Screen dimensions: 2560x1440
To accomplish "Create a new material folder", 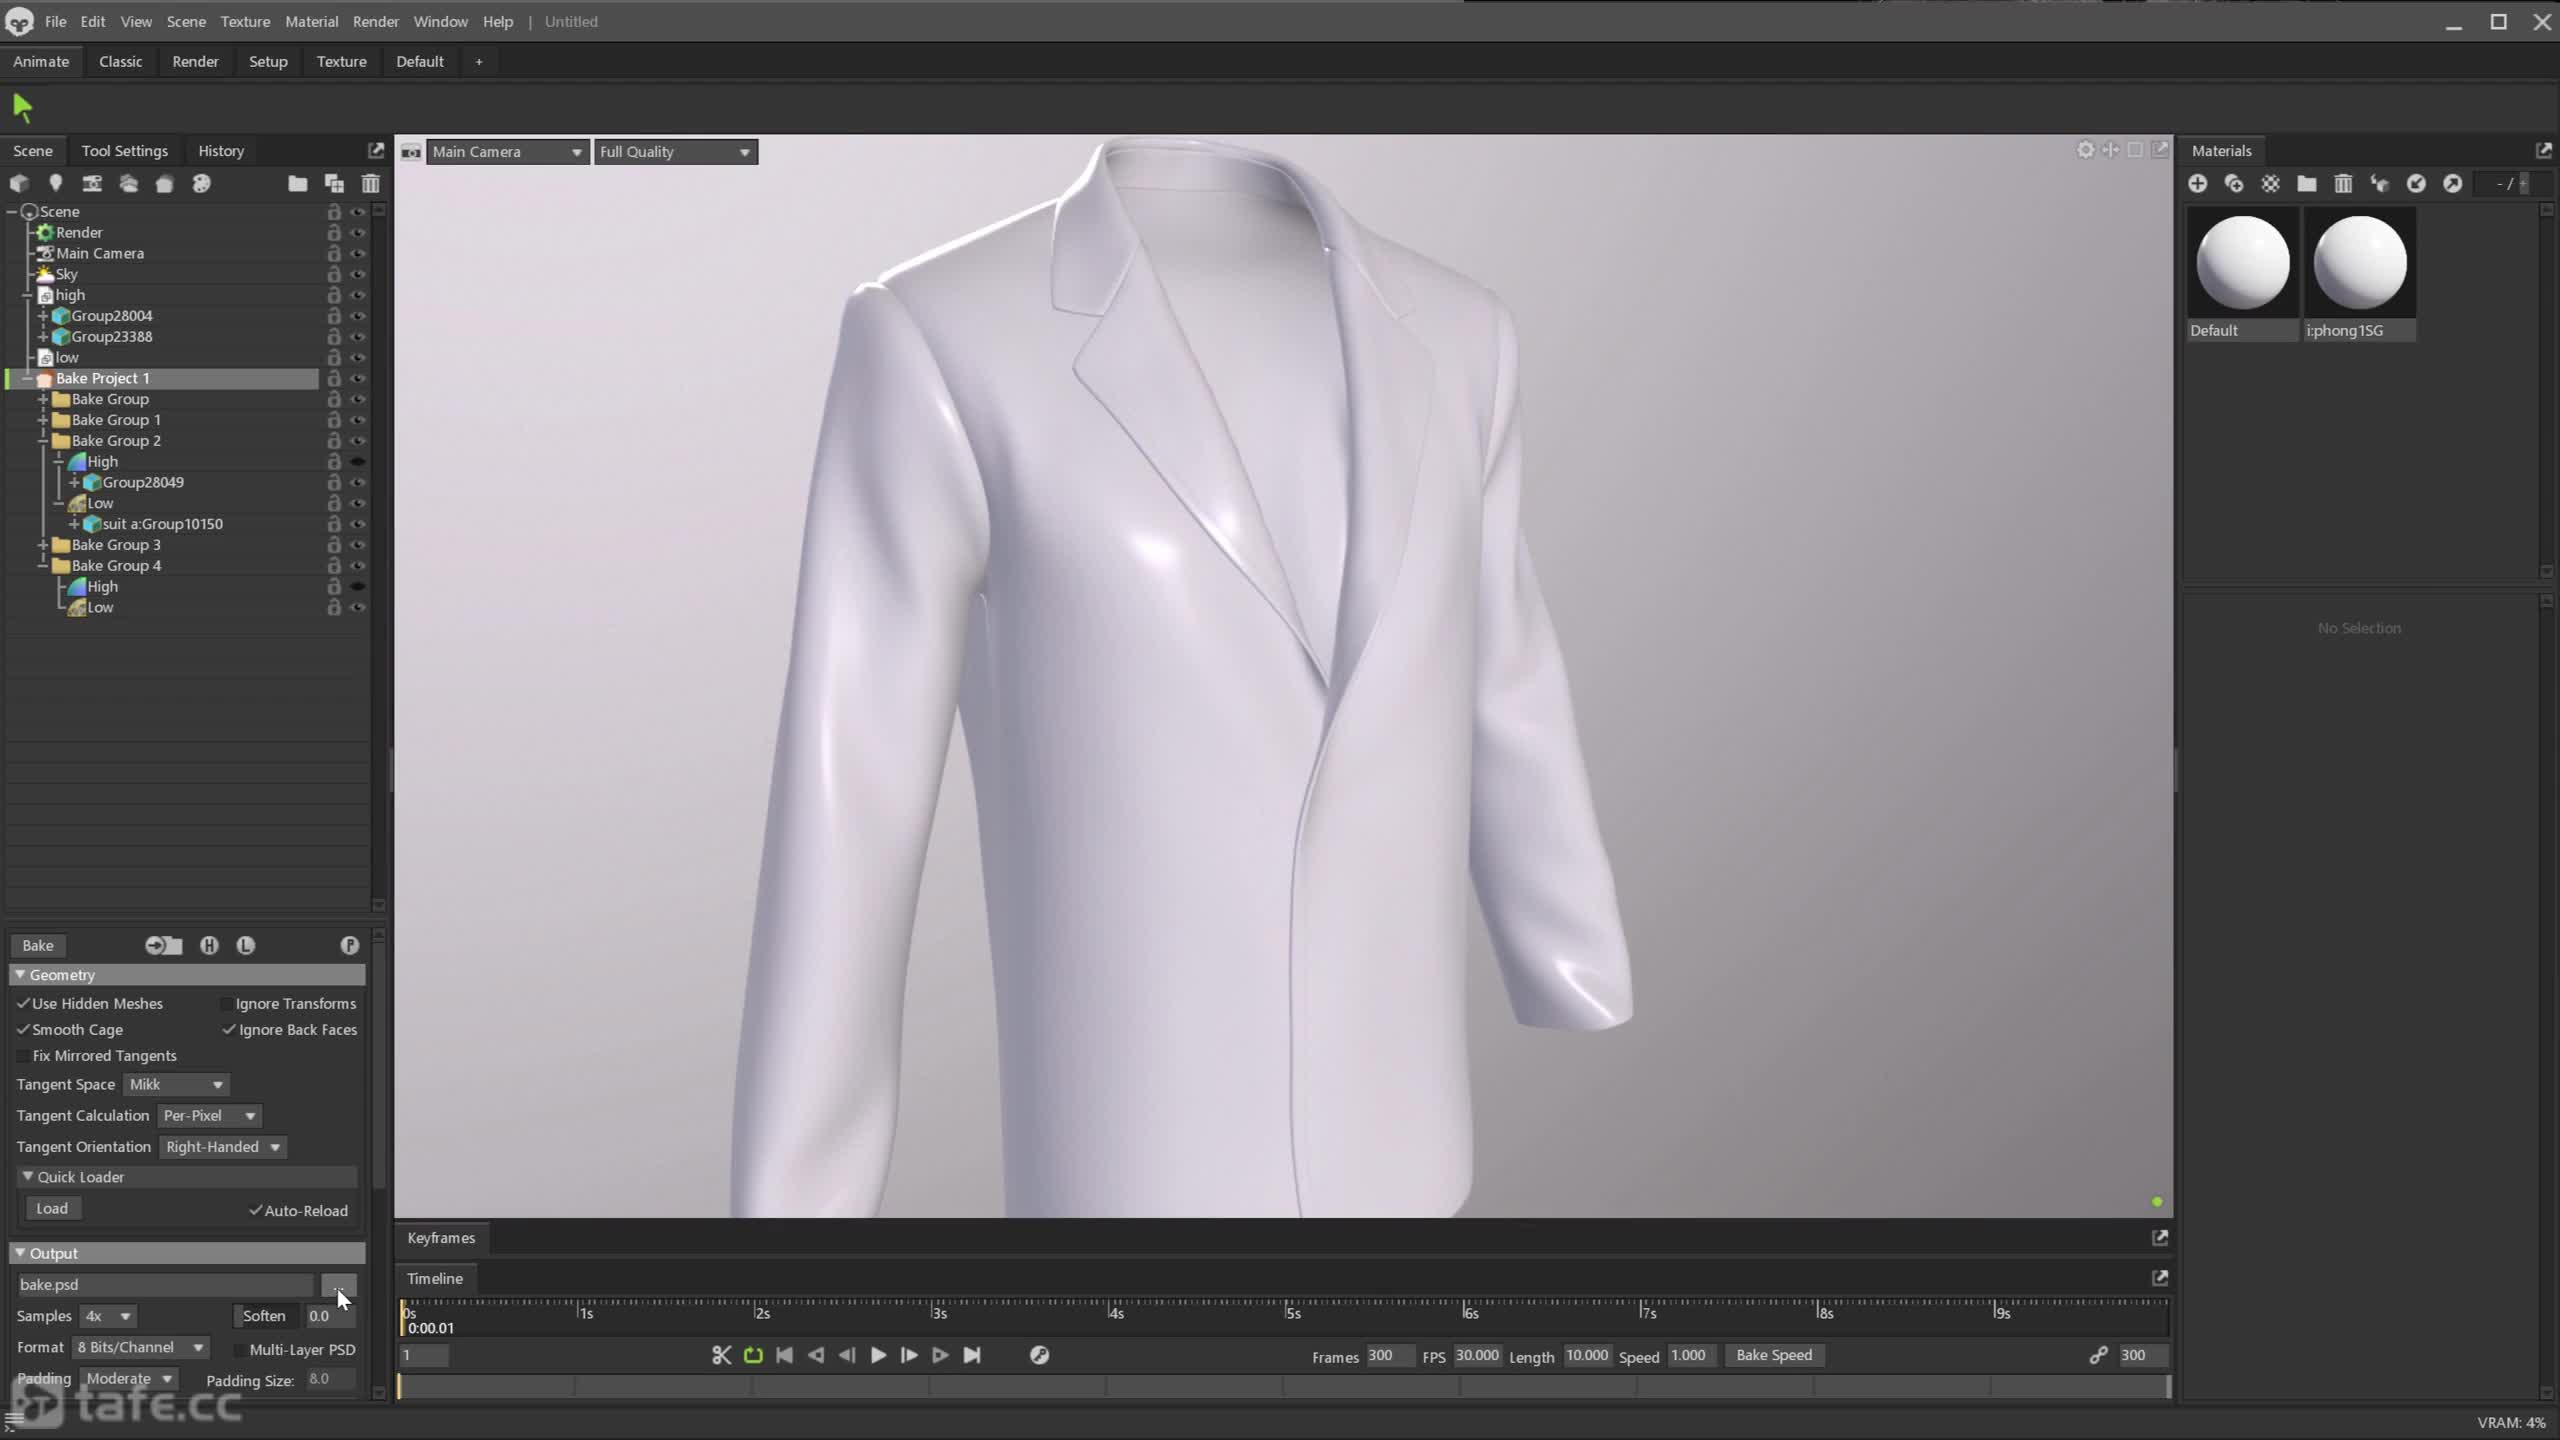I will pos(2306,183).
